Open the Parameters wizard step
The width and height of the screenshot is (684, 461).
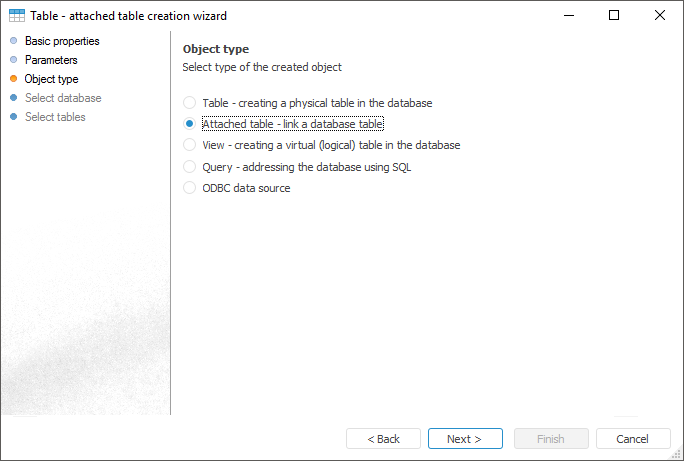click(51, 60)
